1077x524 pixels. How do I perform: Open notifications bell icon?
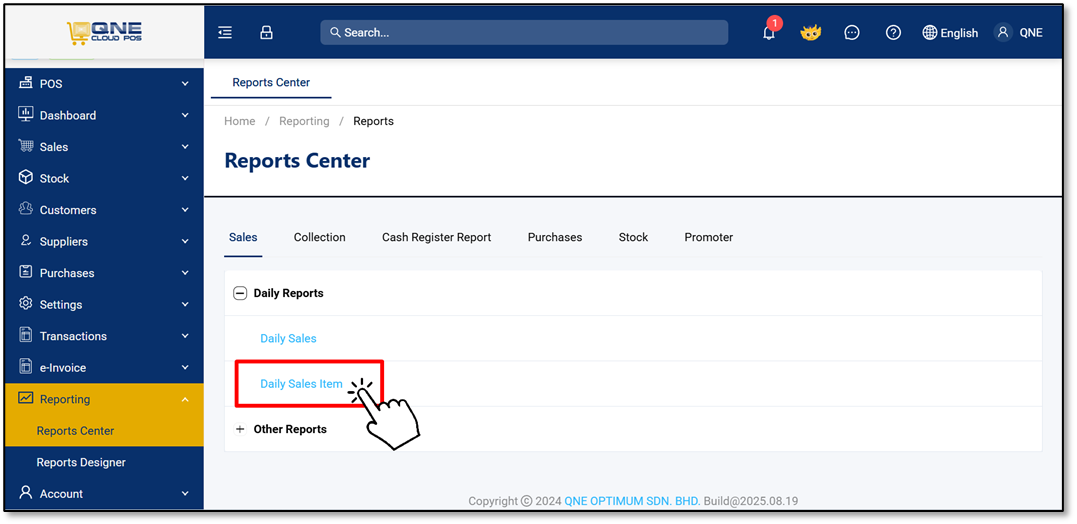[x=769, y=32]
